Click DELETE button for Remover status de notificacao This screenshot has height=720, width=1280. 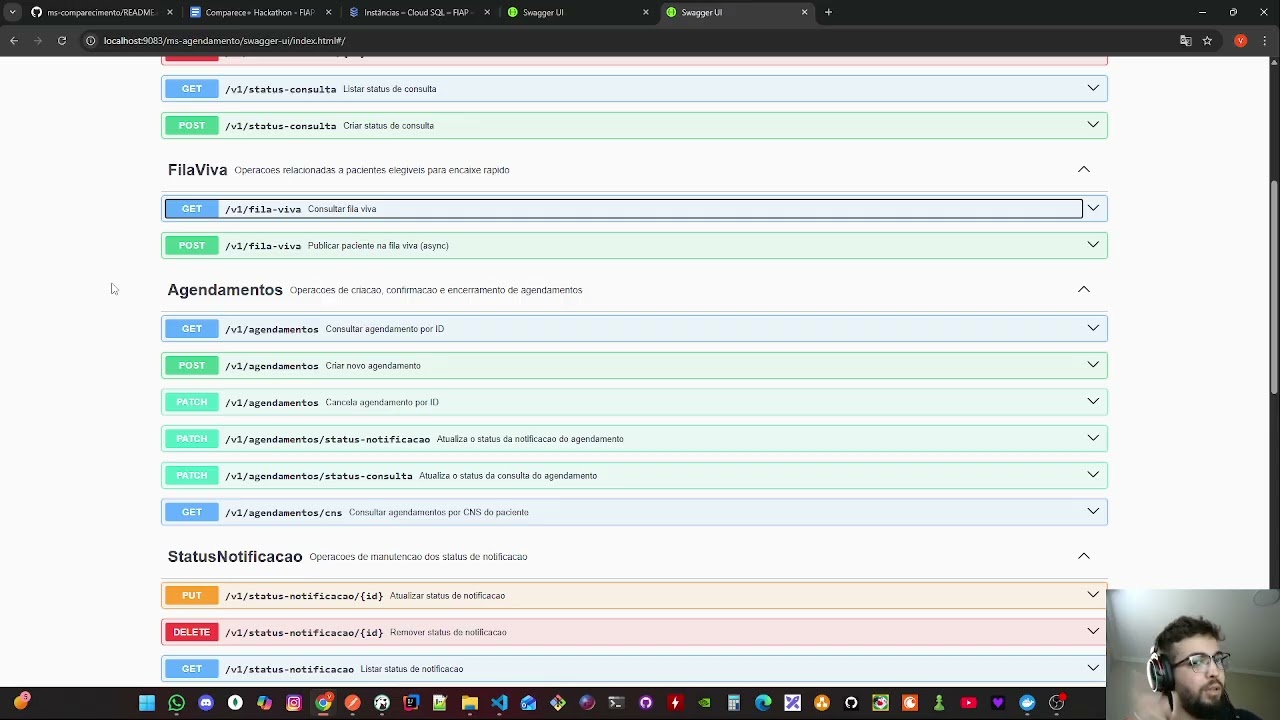192,632
